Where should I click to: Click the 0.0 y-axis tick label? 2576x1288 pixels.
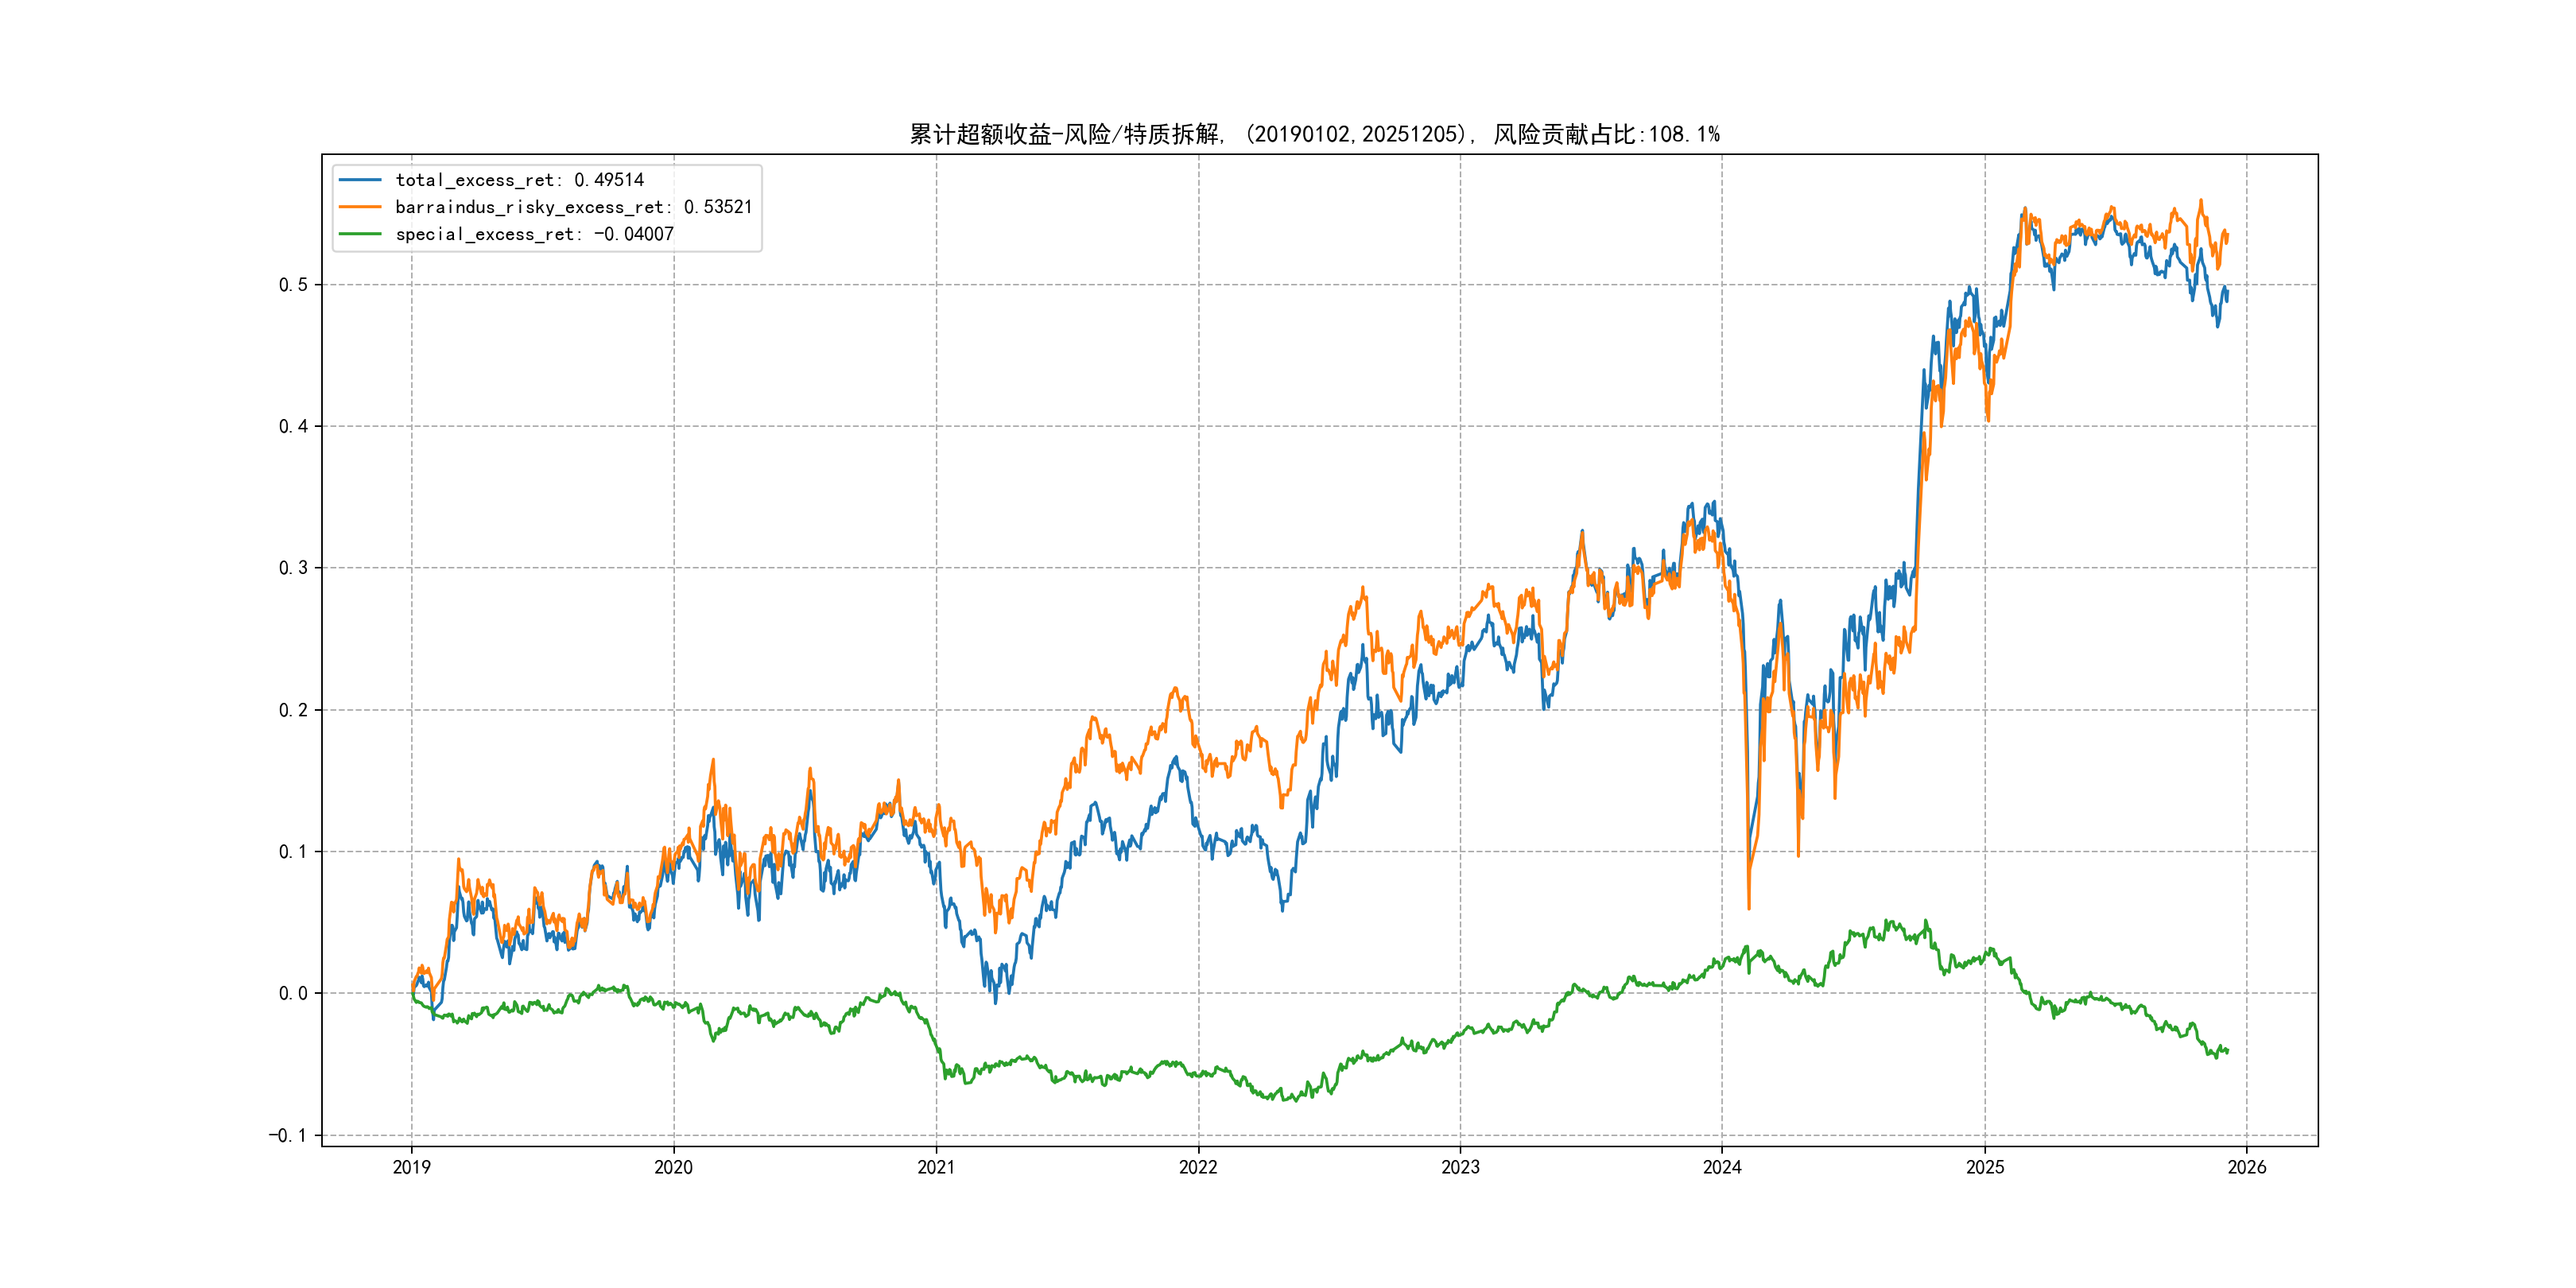[293, 993]
